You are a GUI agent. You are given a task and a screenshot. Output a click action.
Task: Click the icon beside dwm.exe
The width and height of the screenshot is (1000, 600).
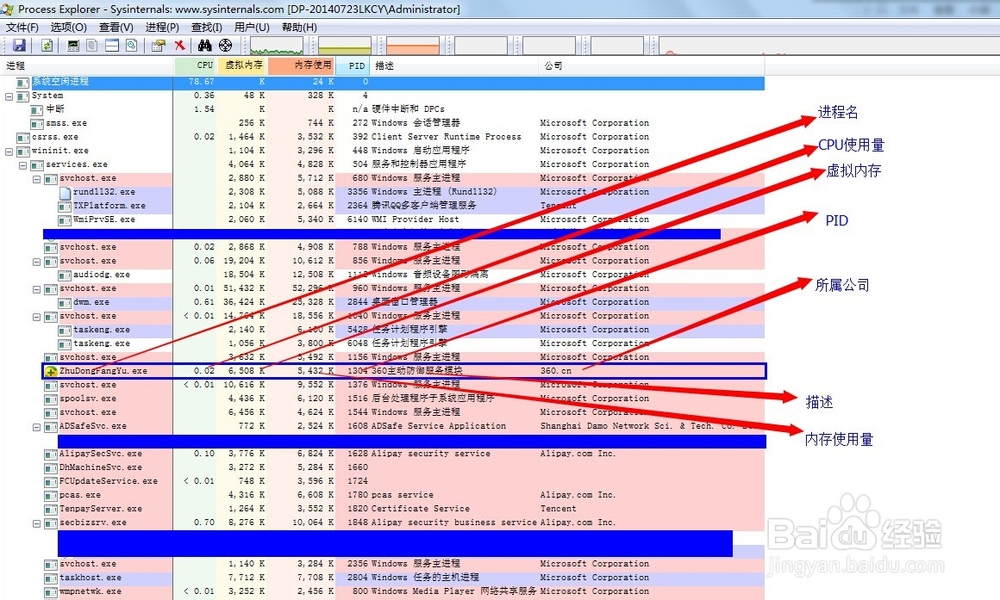point(64,303)
